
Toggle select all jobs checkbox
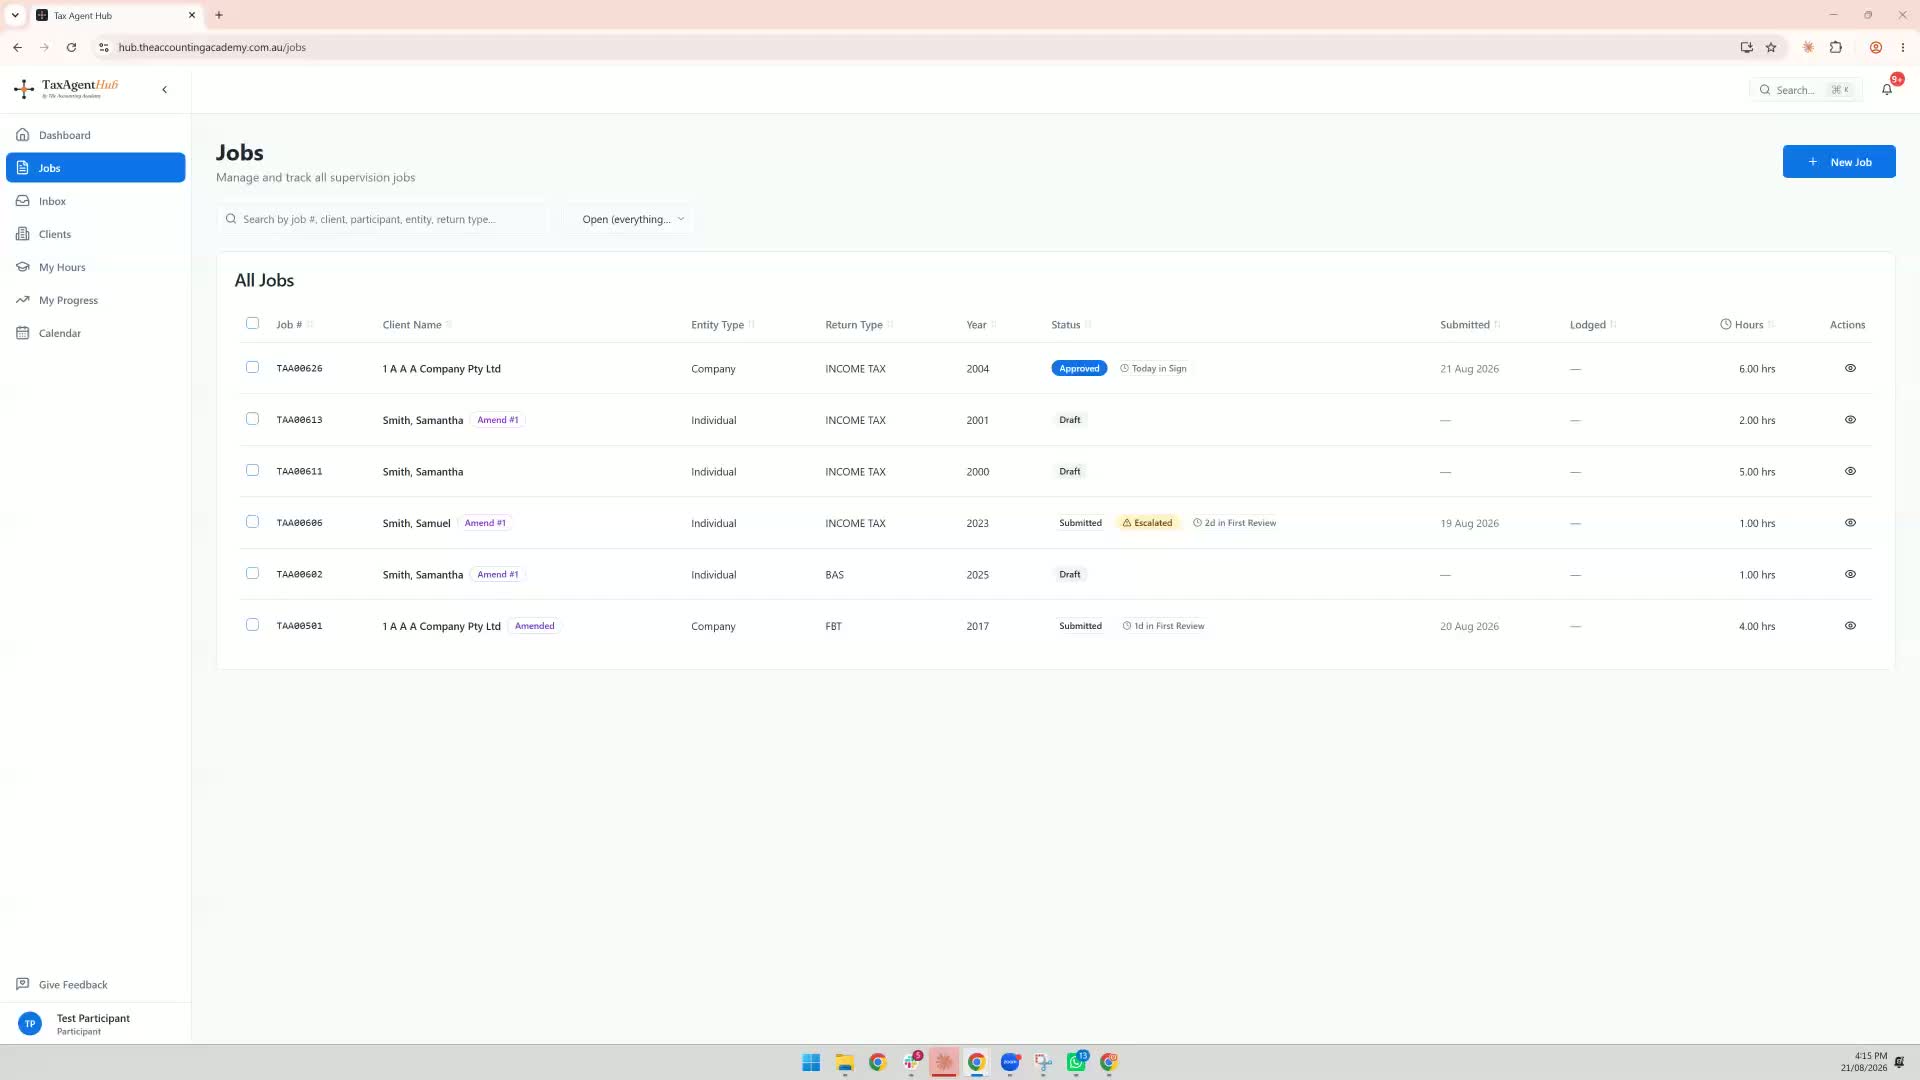coord(252,323)
